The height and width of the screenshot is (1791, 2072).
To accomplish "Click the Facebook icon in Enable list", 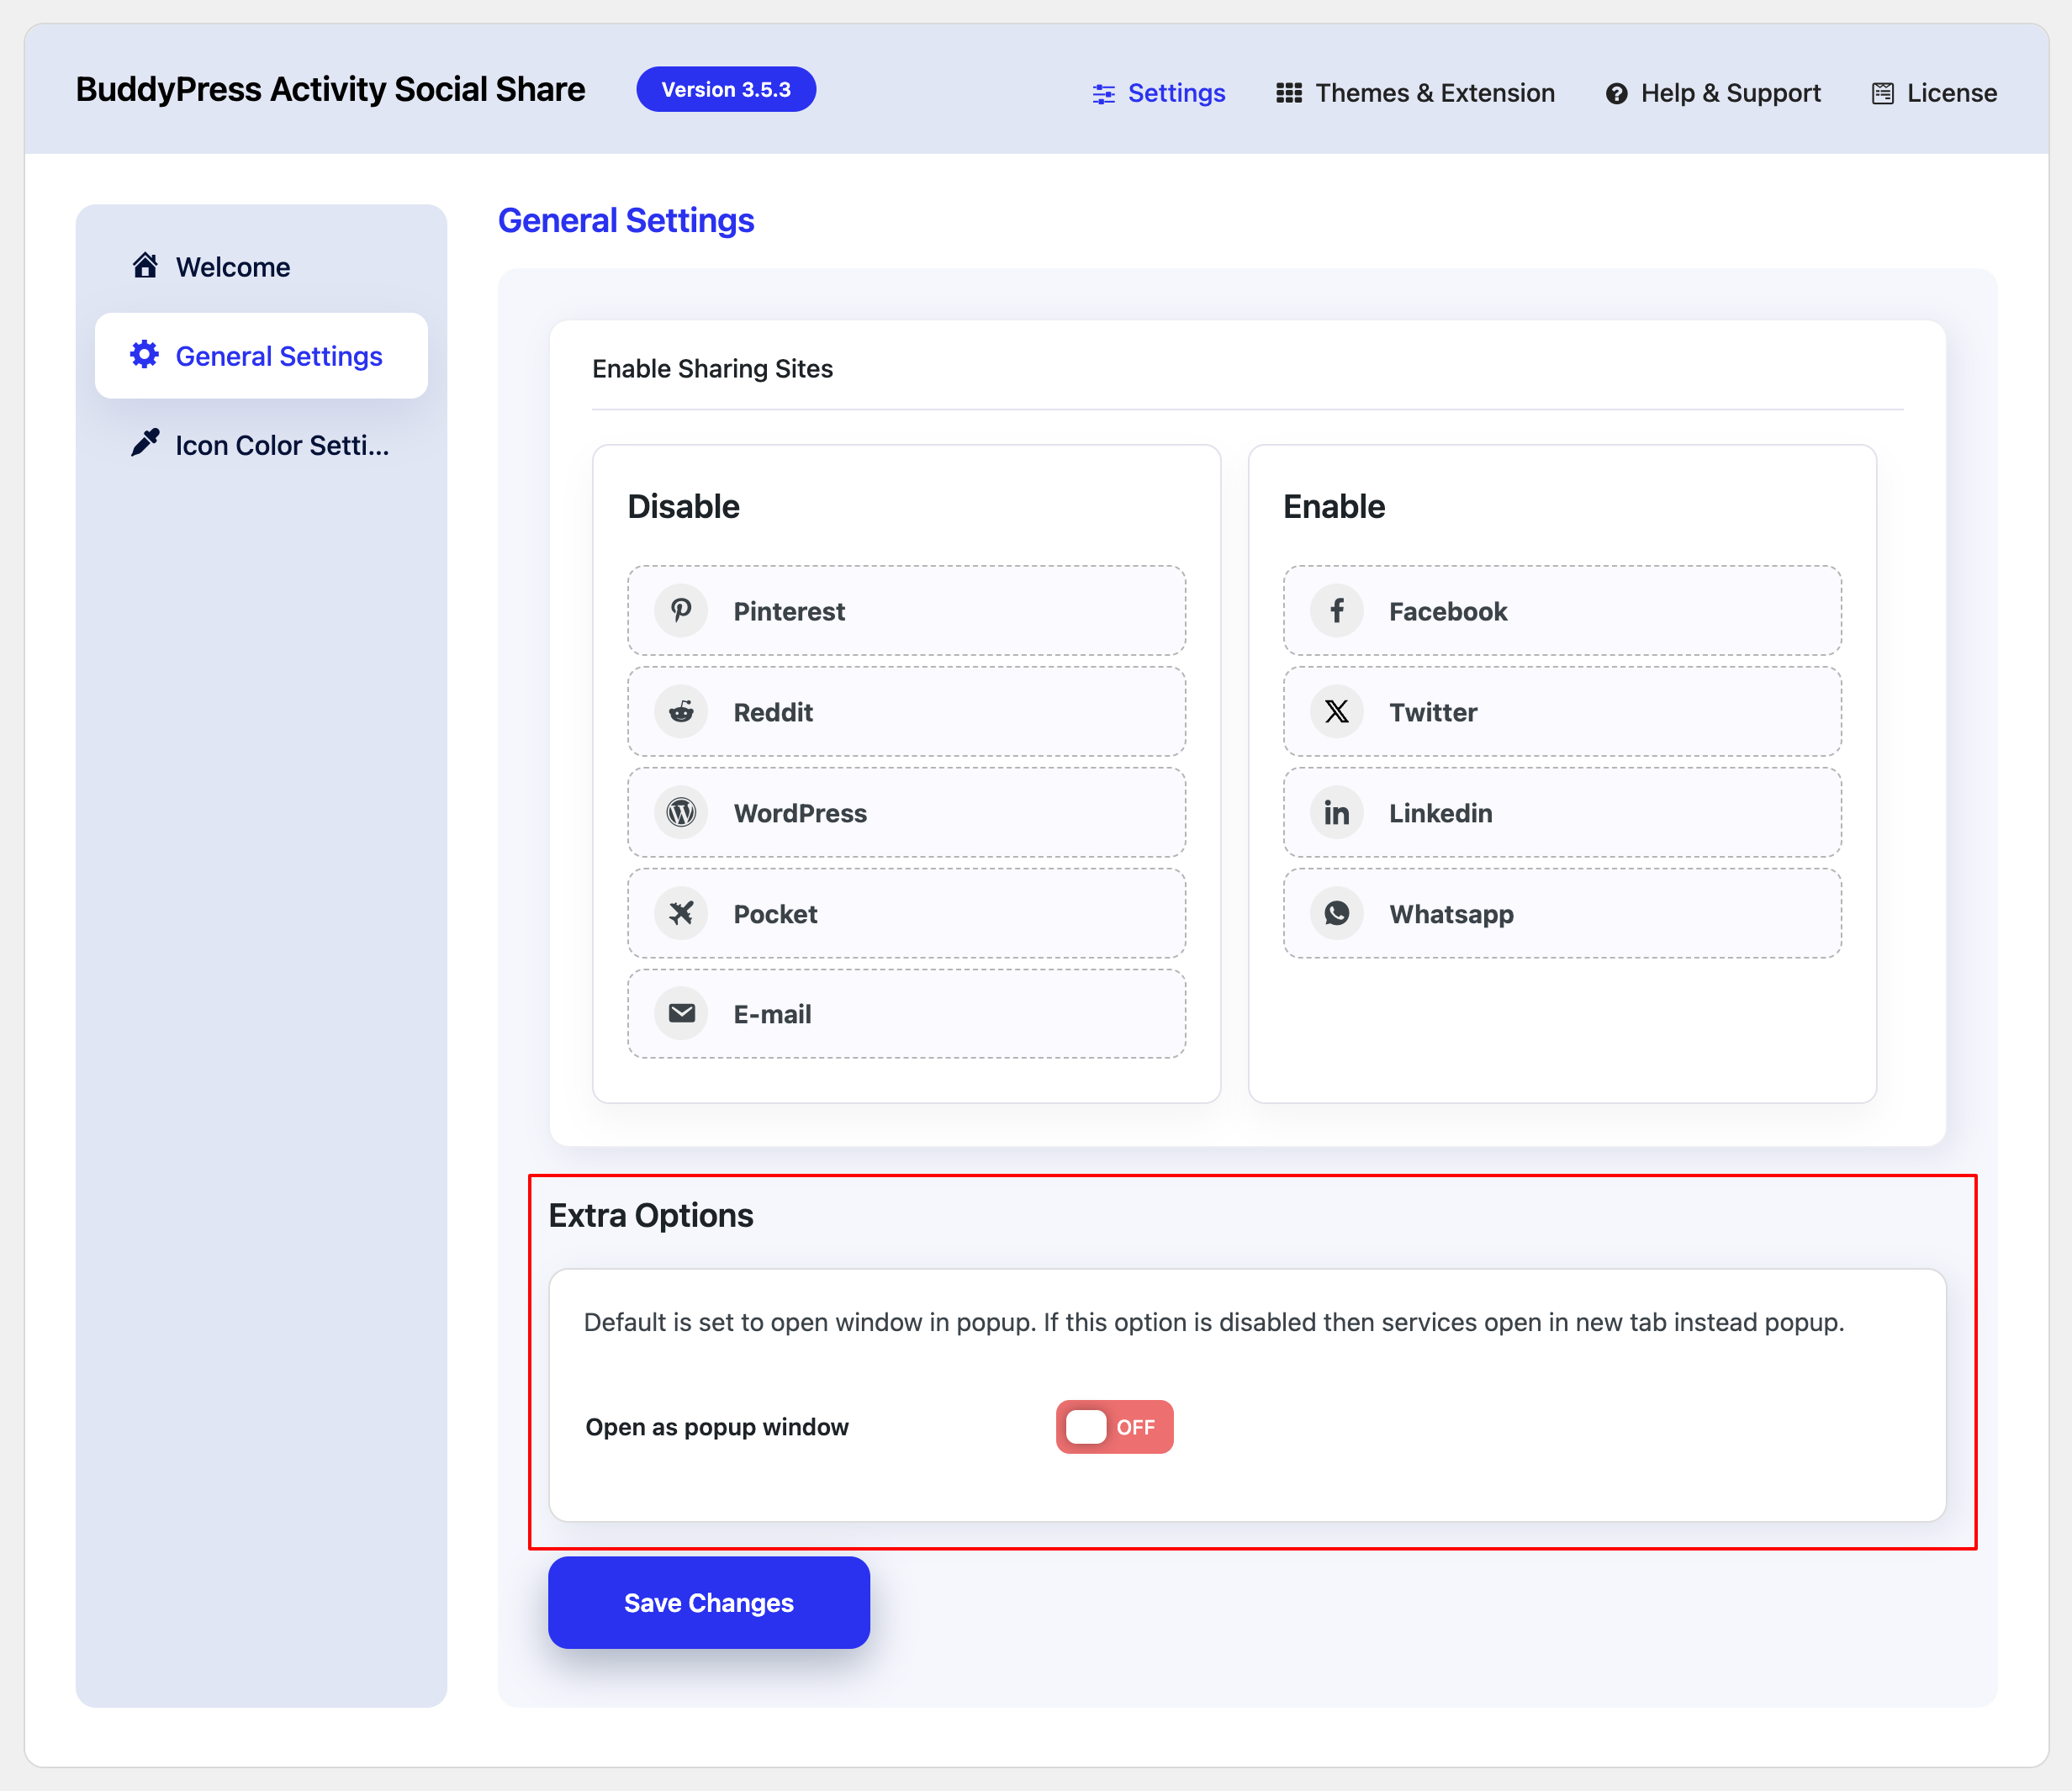I will [x=1337, y=610].
